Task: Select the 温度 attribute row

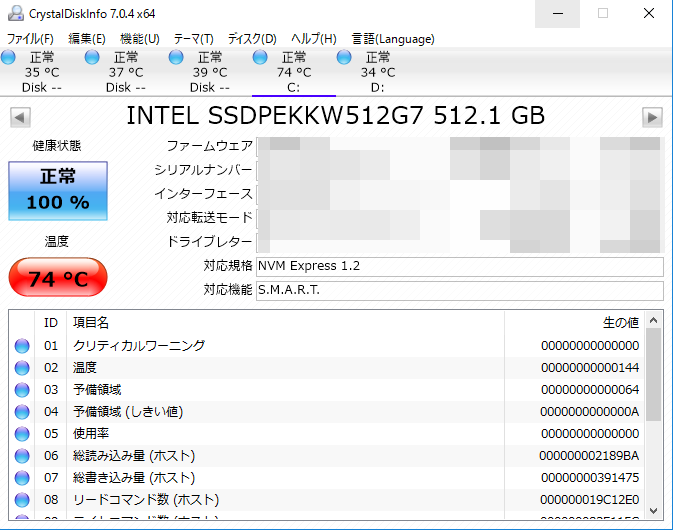Action: tap(326, 368)
